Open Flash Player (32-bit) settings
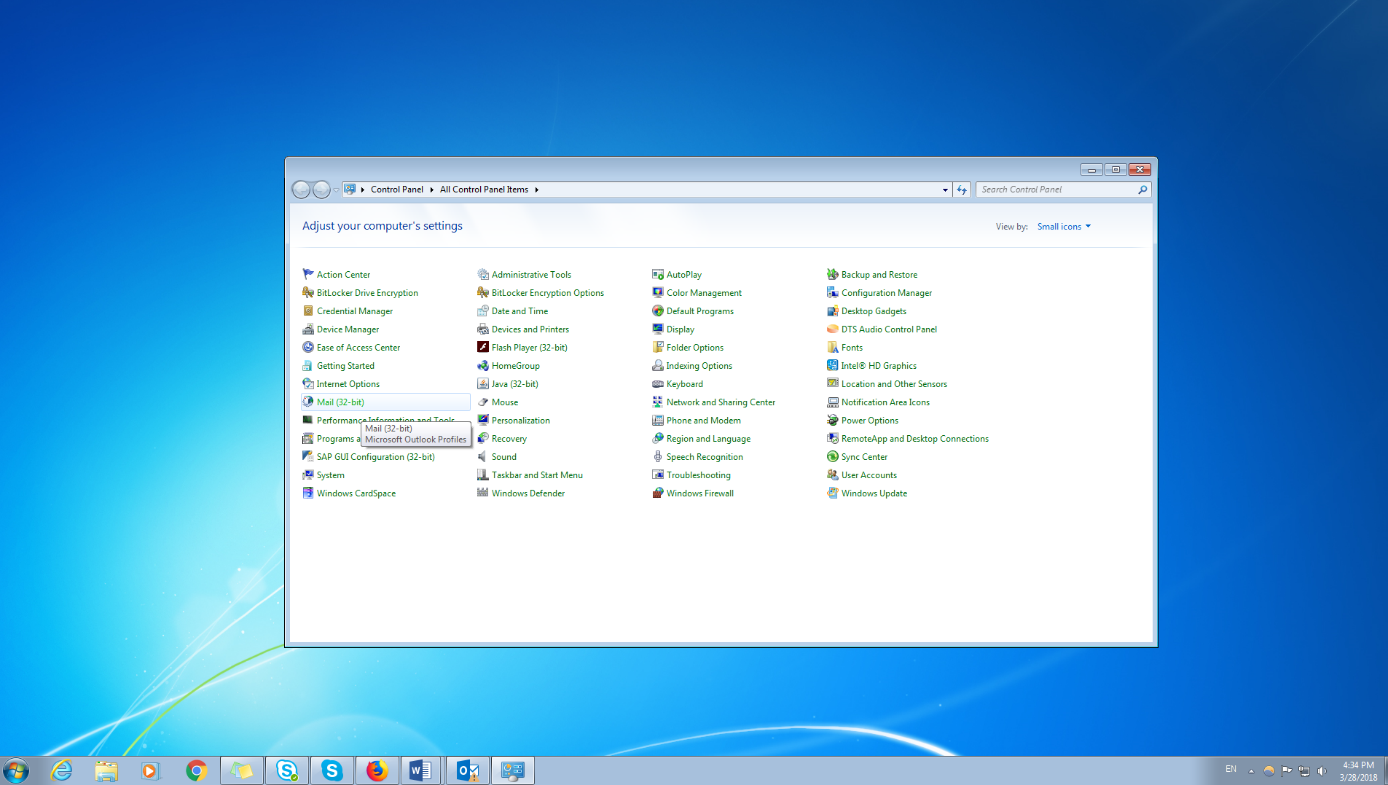Image resolution: width=1388 pixels, height=785 pixels. point(530,346)
